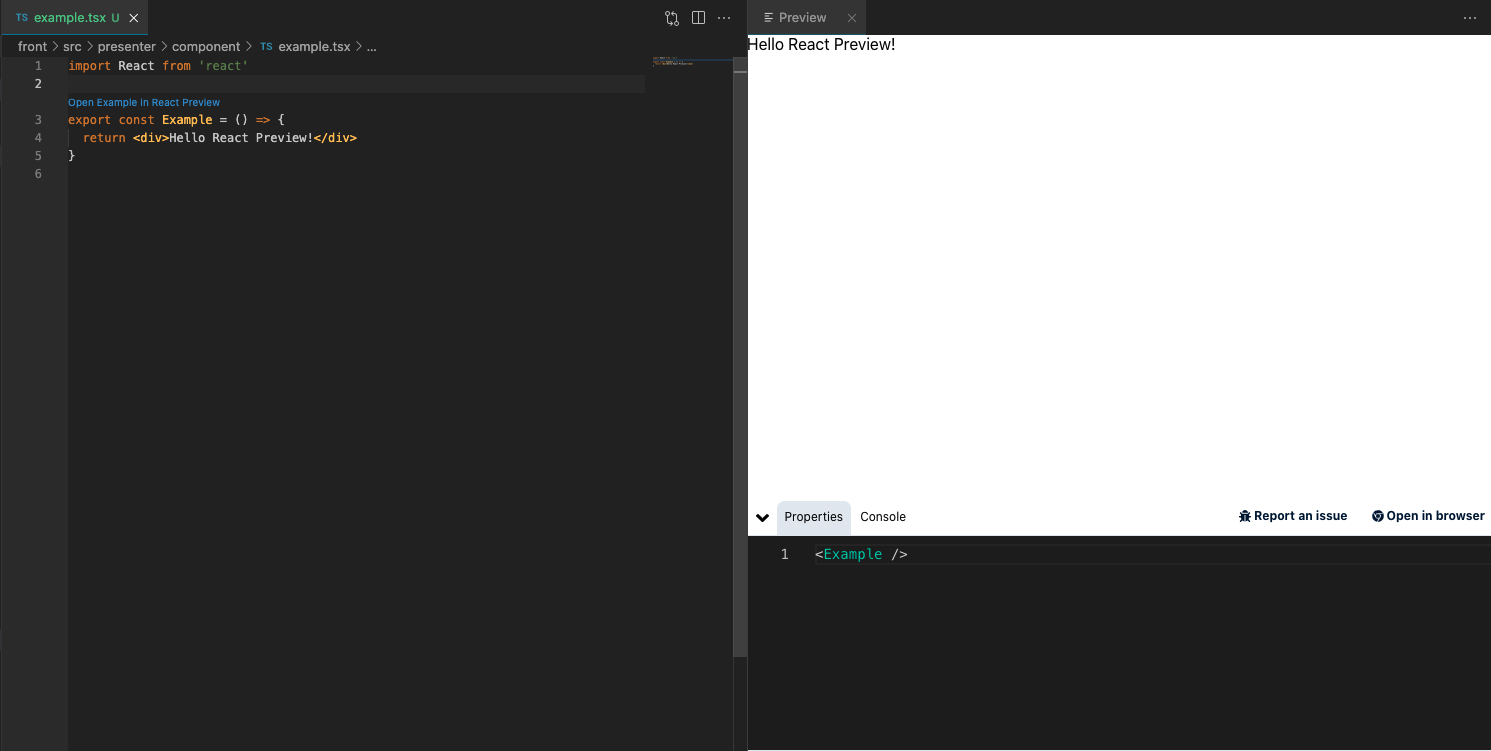Viewport: 1491px width, 751px height.
Task: Click the Open in browser link
Action: tap(1436, 516)
